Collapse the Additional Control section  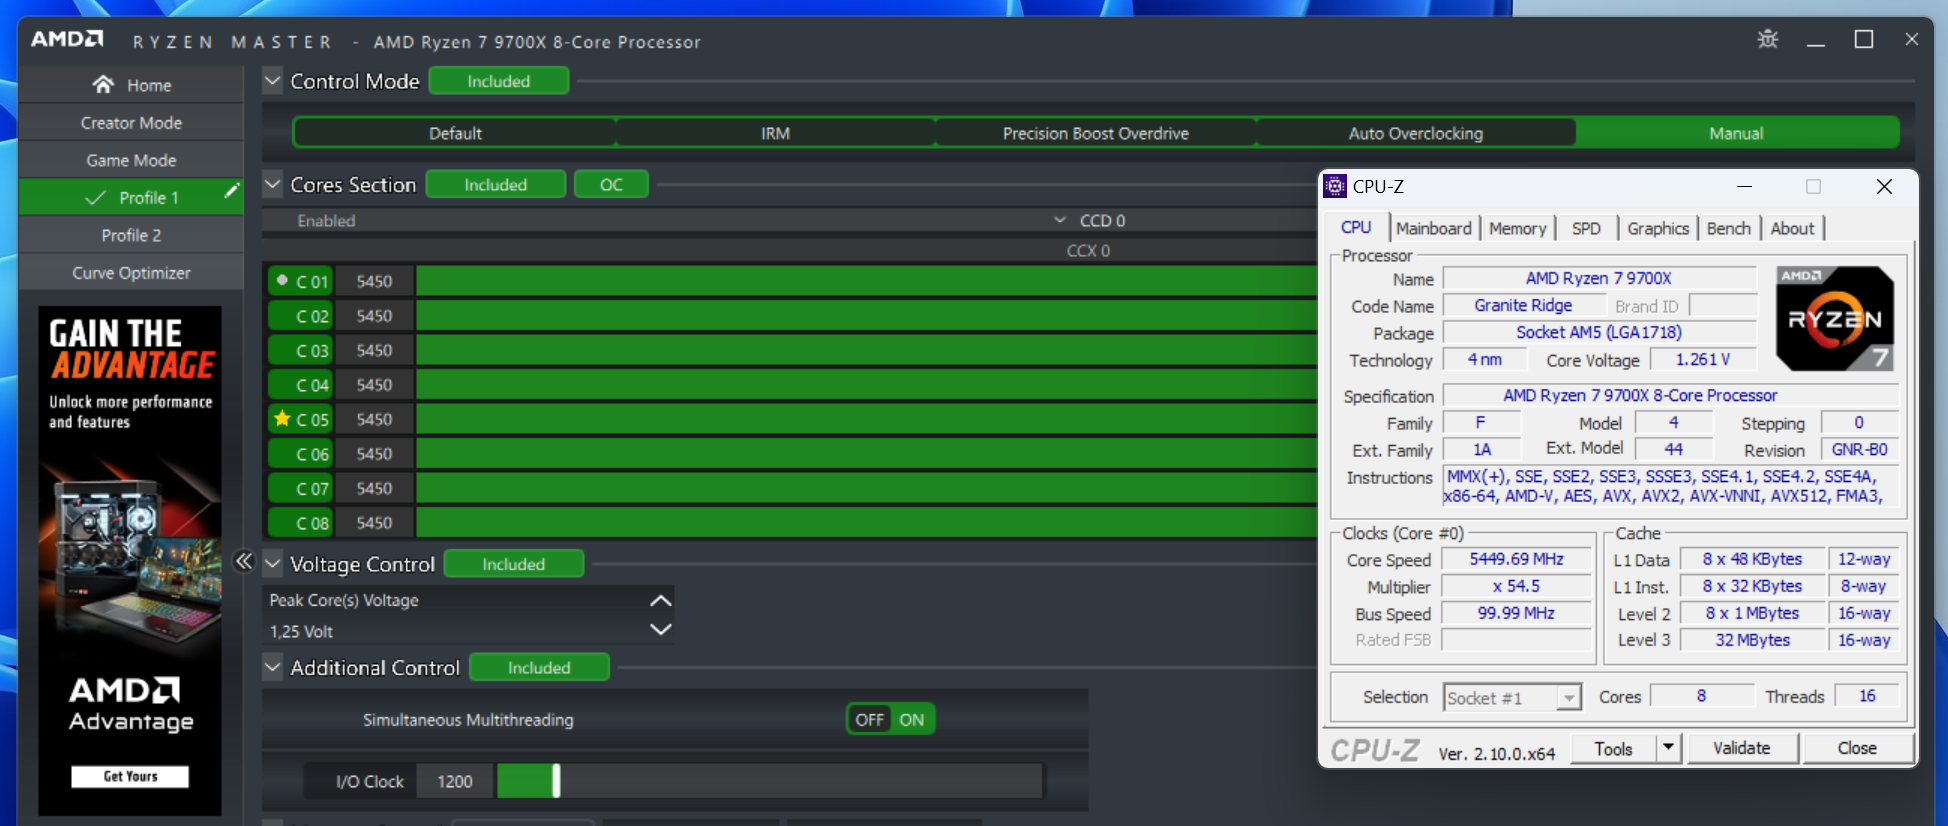pyautogui.click(x=272, y=666)
